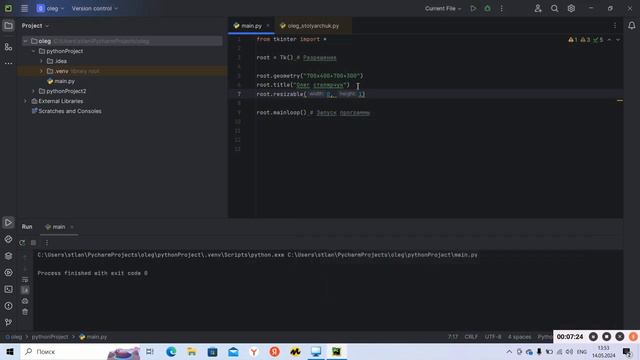Click oleg breadcrumb in navigation bar
The width and height of the screenshot is (640, 360).
13,337
